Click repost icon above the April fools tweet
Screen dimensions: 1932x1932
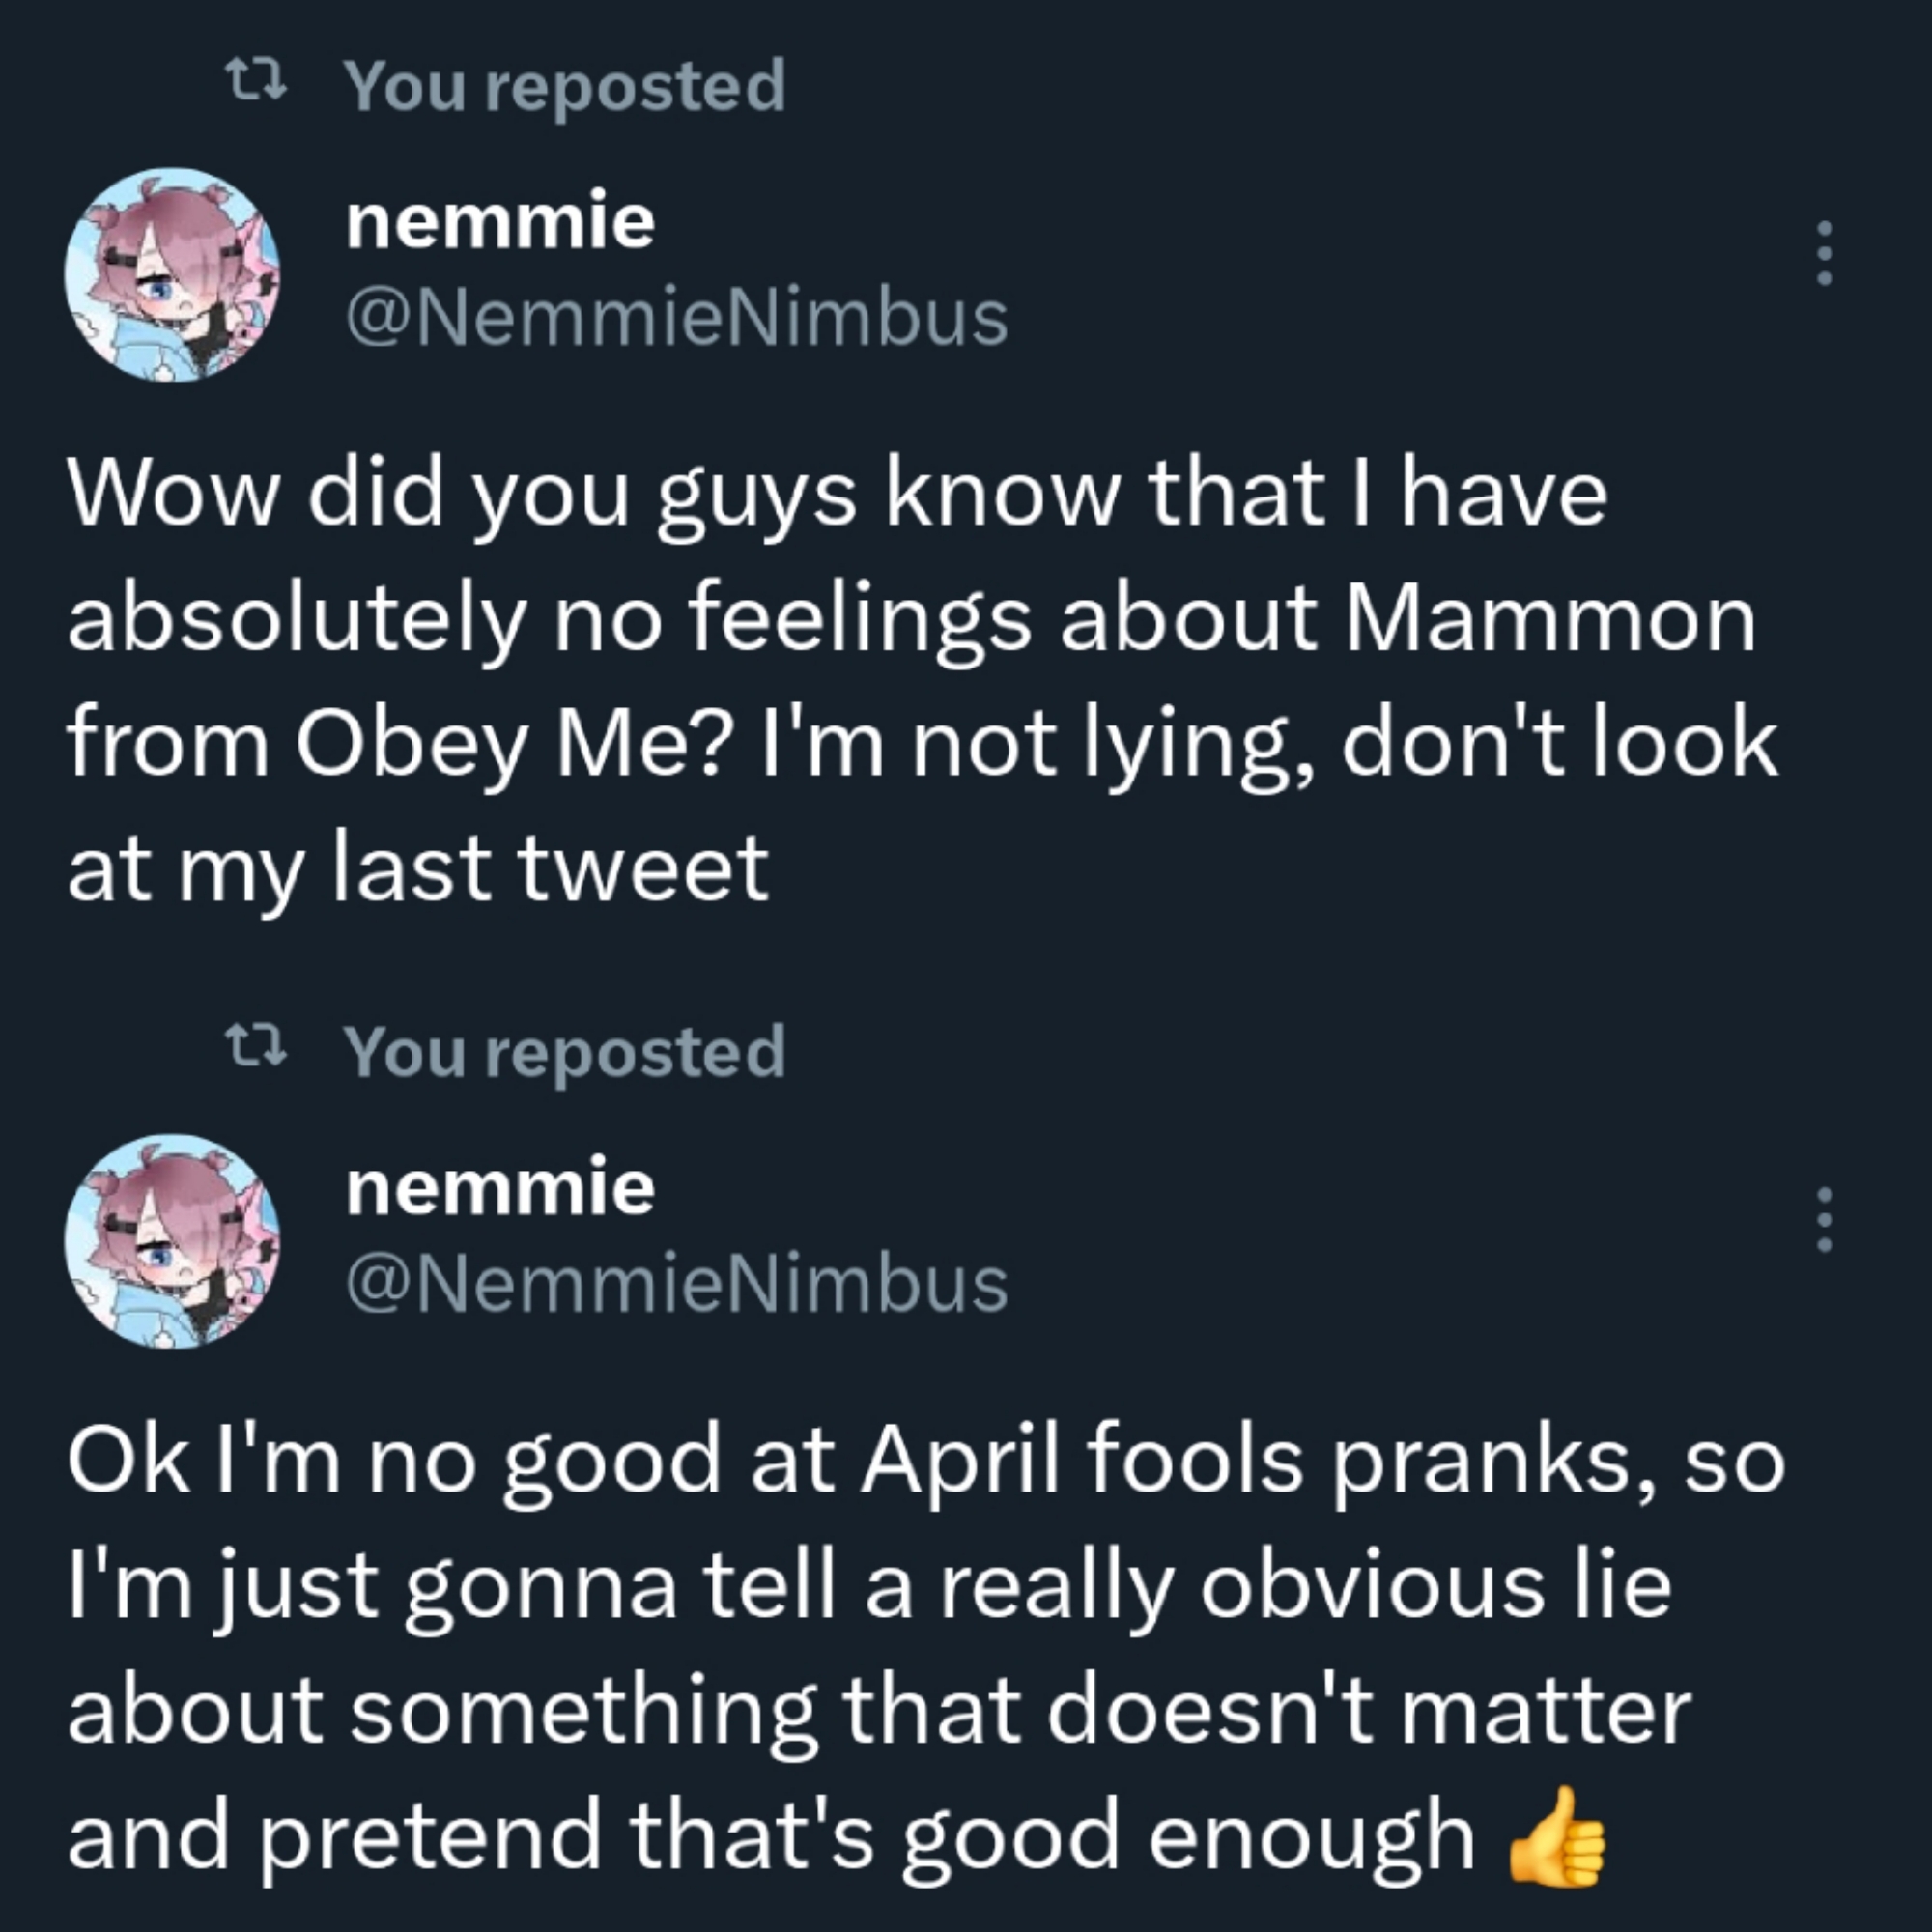(256, 1048)
